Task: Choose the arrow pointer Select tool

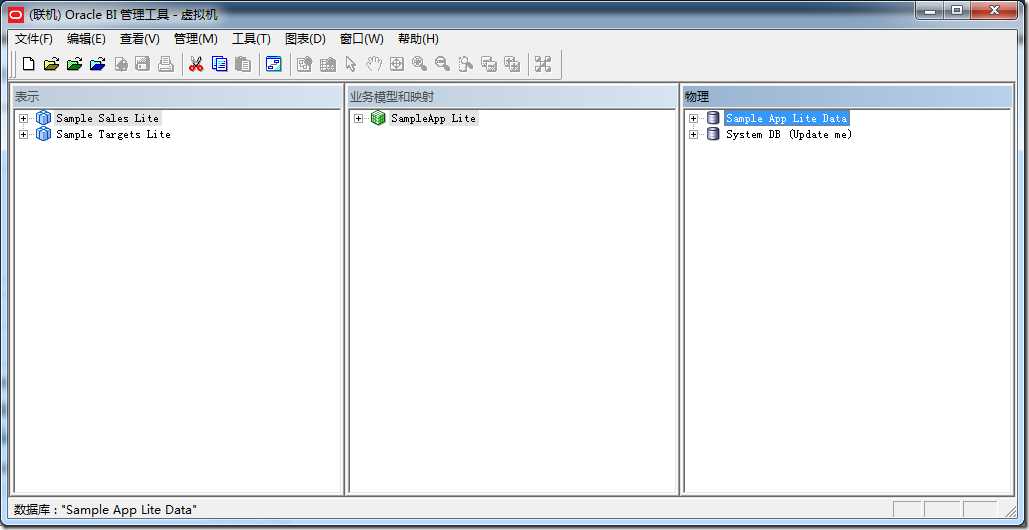Action: (x=350, y=64)
